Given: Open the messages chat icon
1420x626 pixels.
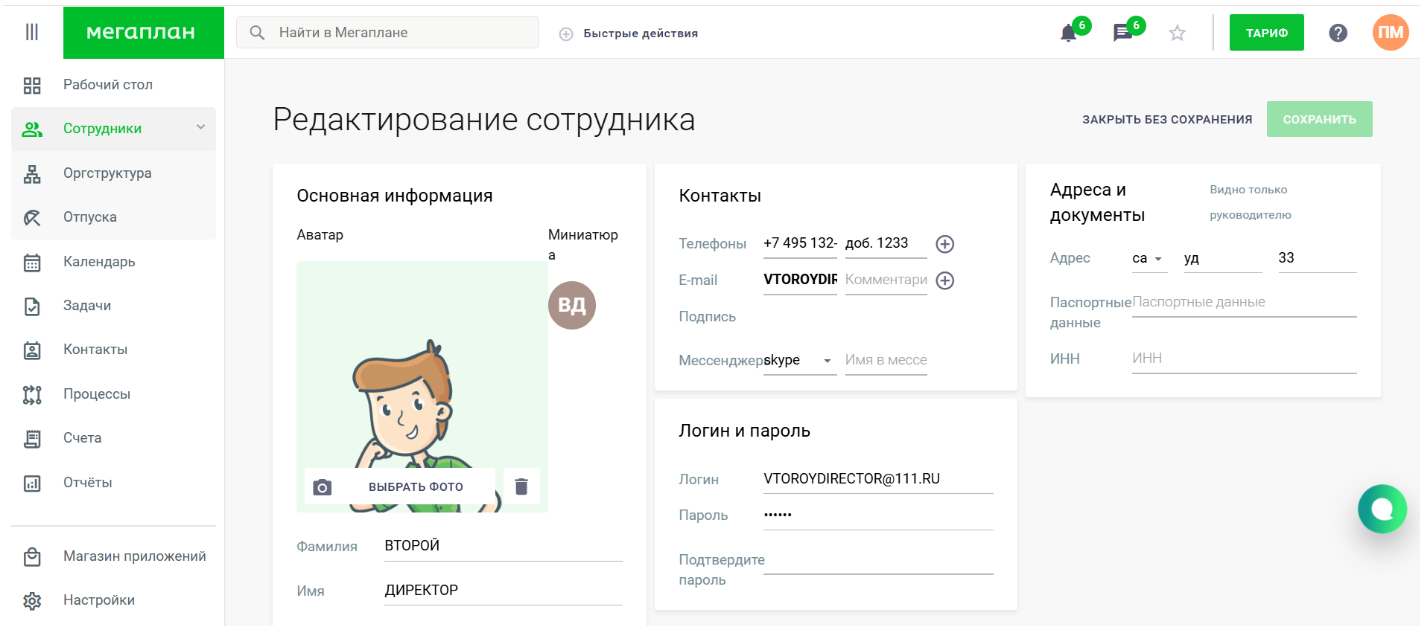Looking at the screenshot, I should (x=1123, y=33).
